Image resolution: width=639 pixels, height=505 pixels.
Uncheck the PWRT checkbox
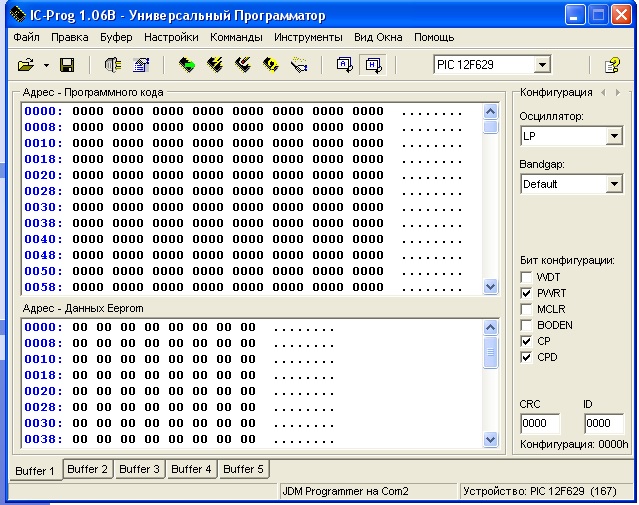pos(527,293)
